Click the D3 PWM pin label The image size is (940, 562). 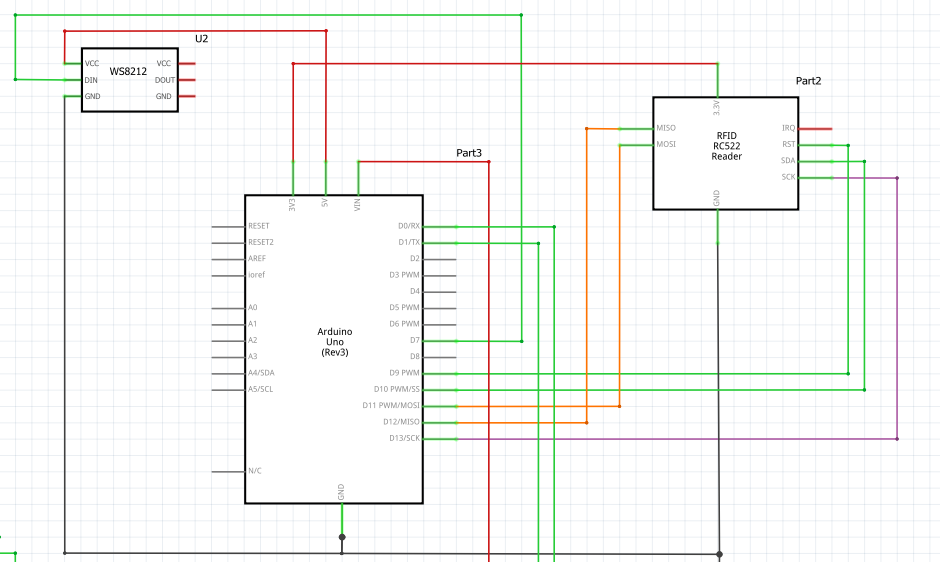pyautogui.click(x=405, y=275)
